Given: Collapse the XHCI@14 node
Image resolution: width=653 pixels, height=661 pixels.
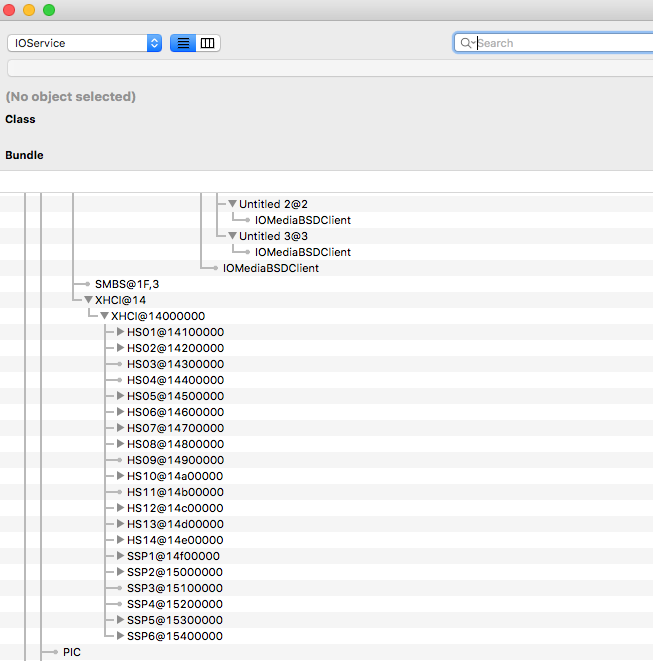Looking at the screenshot, I should (x=88, y=300).
